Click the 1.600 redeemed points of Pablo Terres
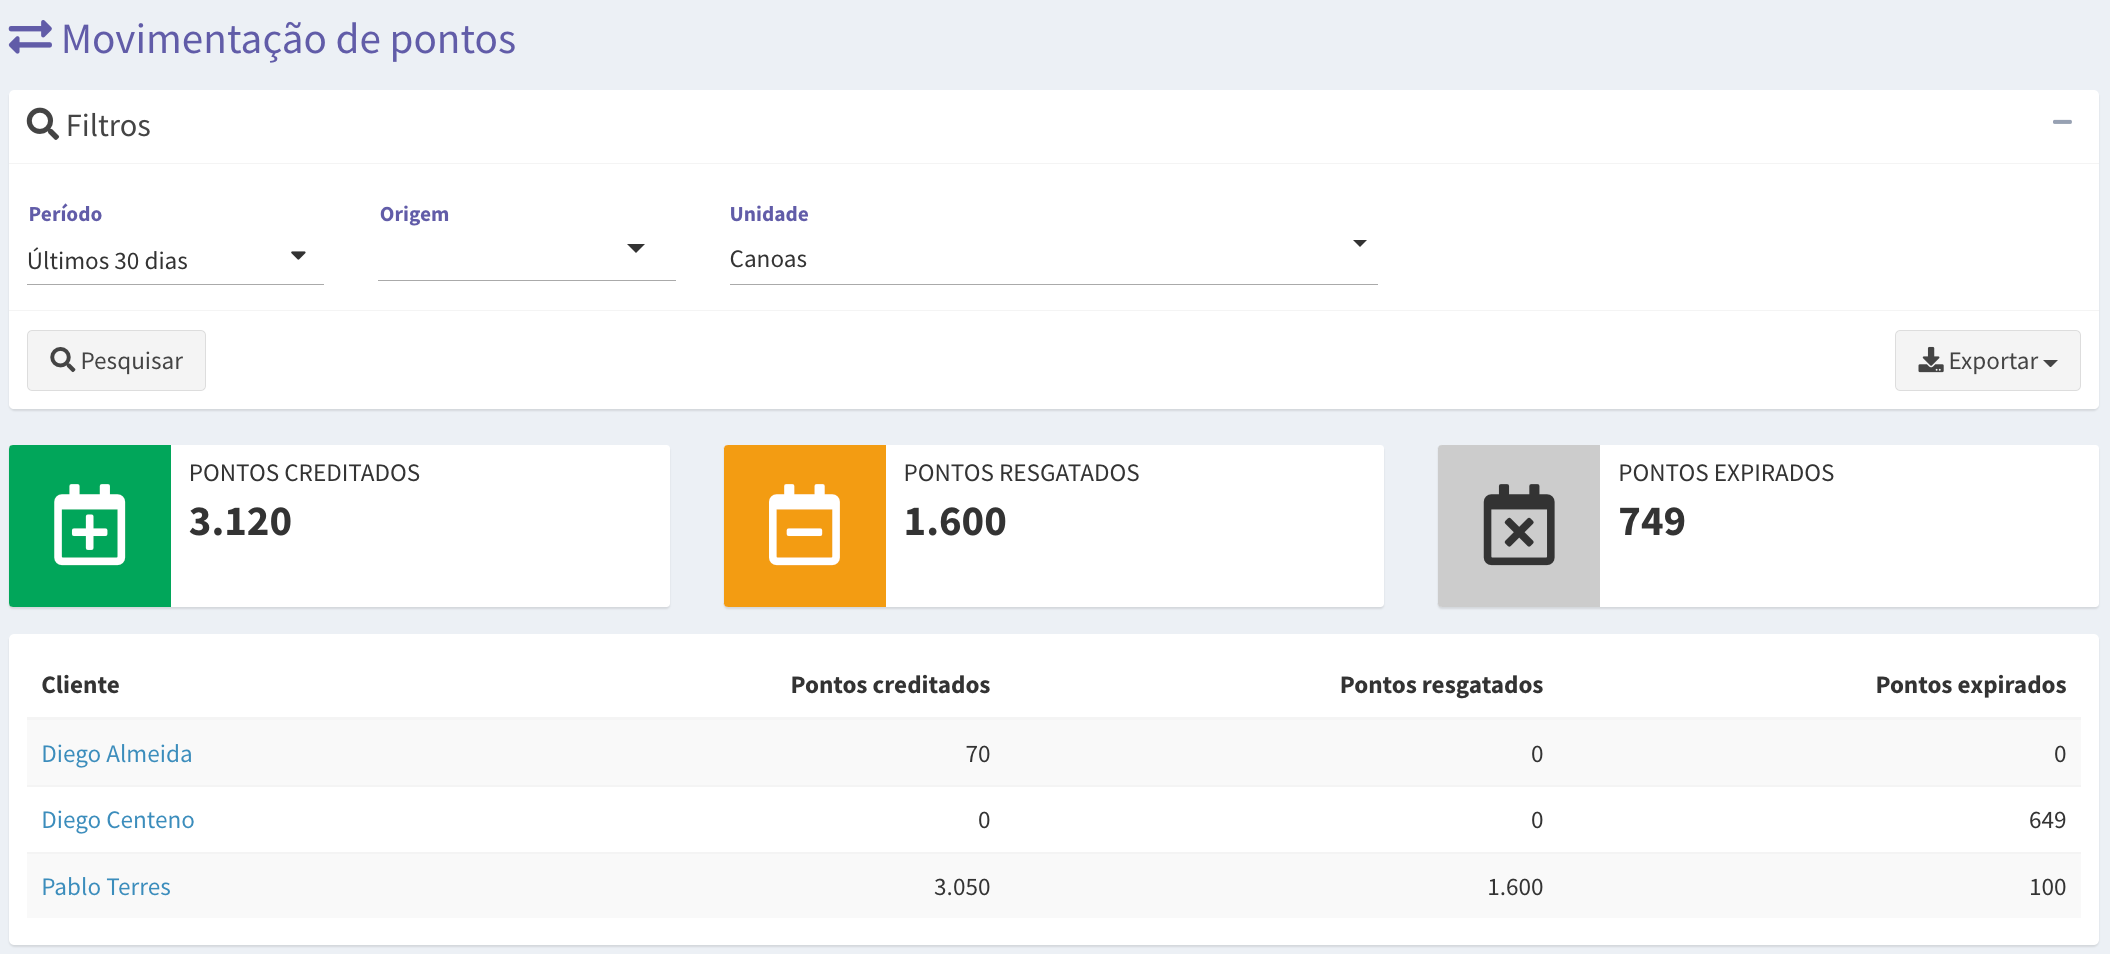The image size is (2110, 954). pyautogui.click(x=1515, y=887)
